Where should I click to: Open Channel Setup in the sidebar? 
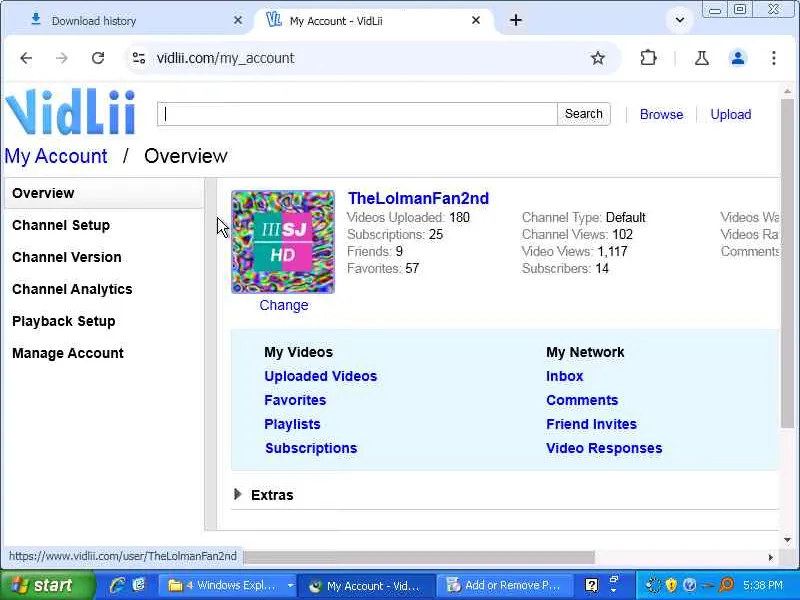pos(61,226)
